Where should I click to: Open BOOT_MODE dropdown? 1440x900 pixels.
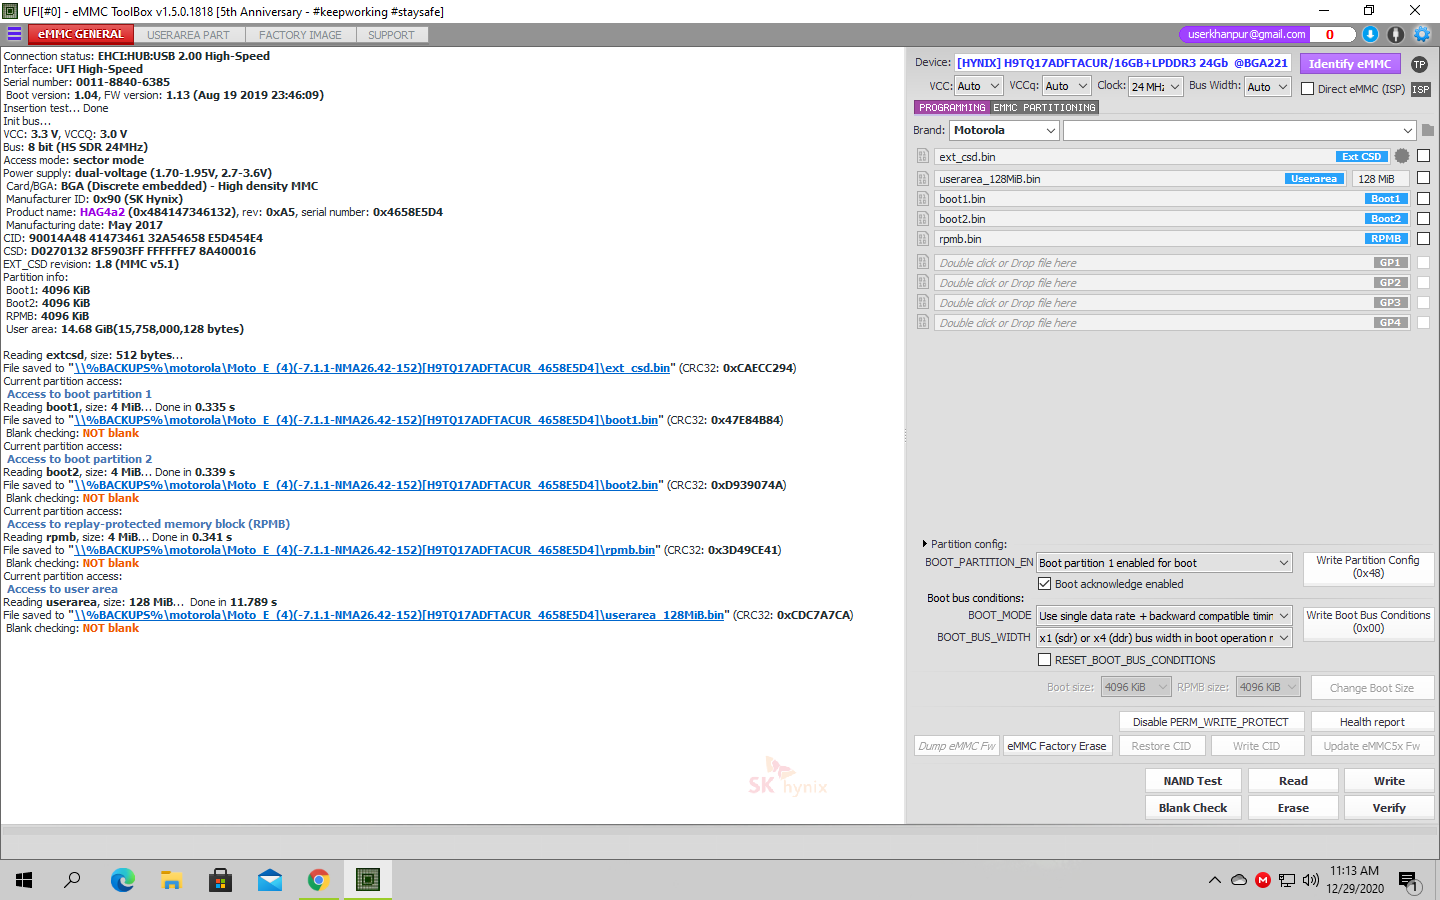1164,616
